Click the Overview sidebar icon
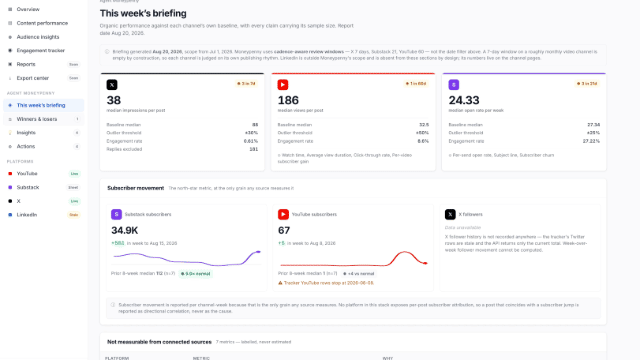This screenshot has width=640, height=360. pos(10,9)
